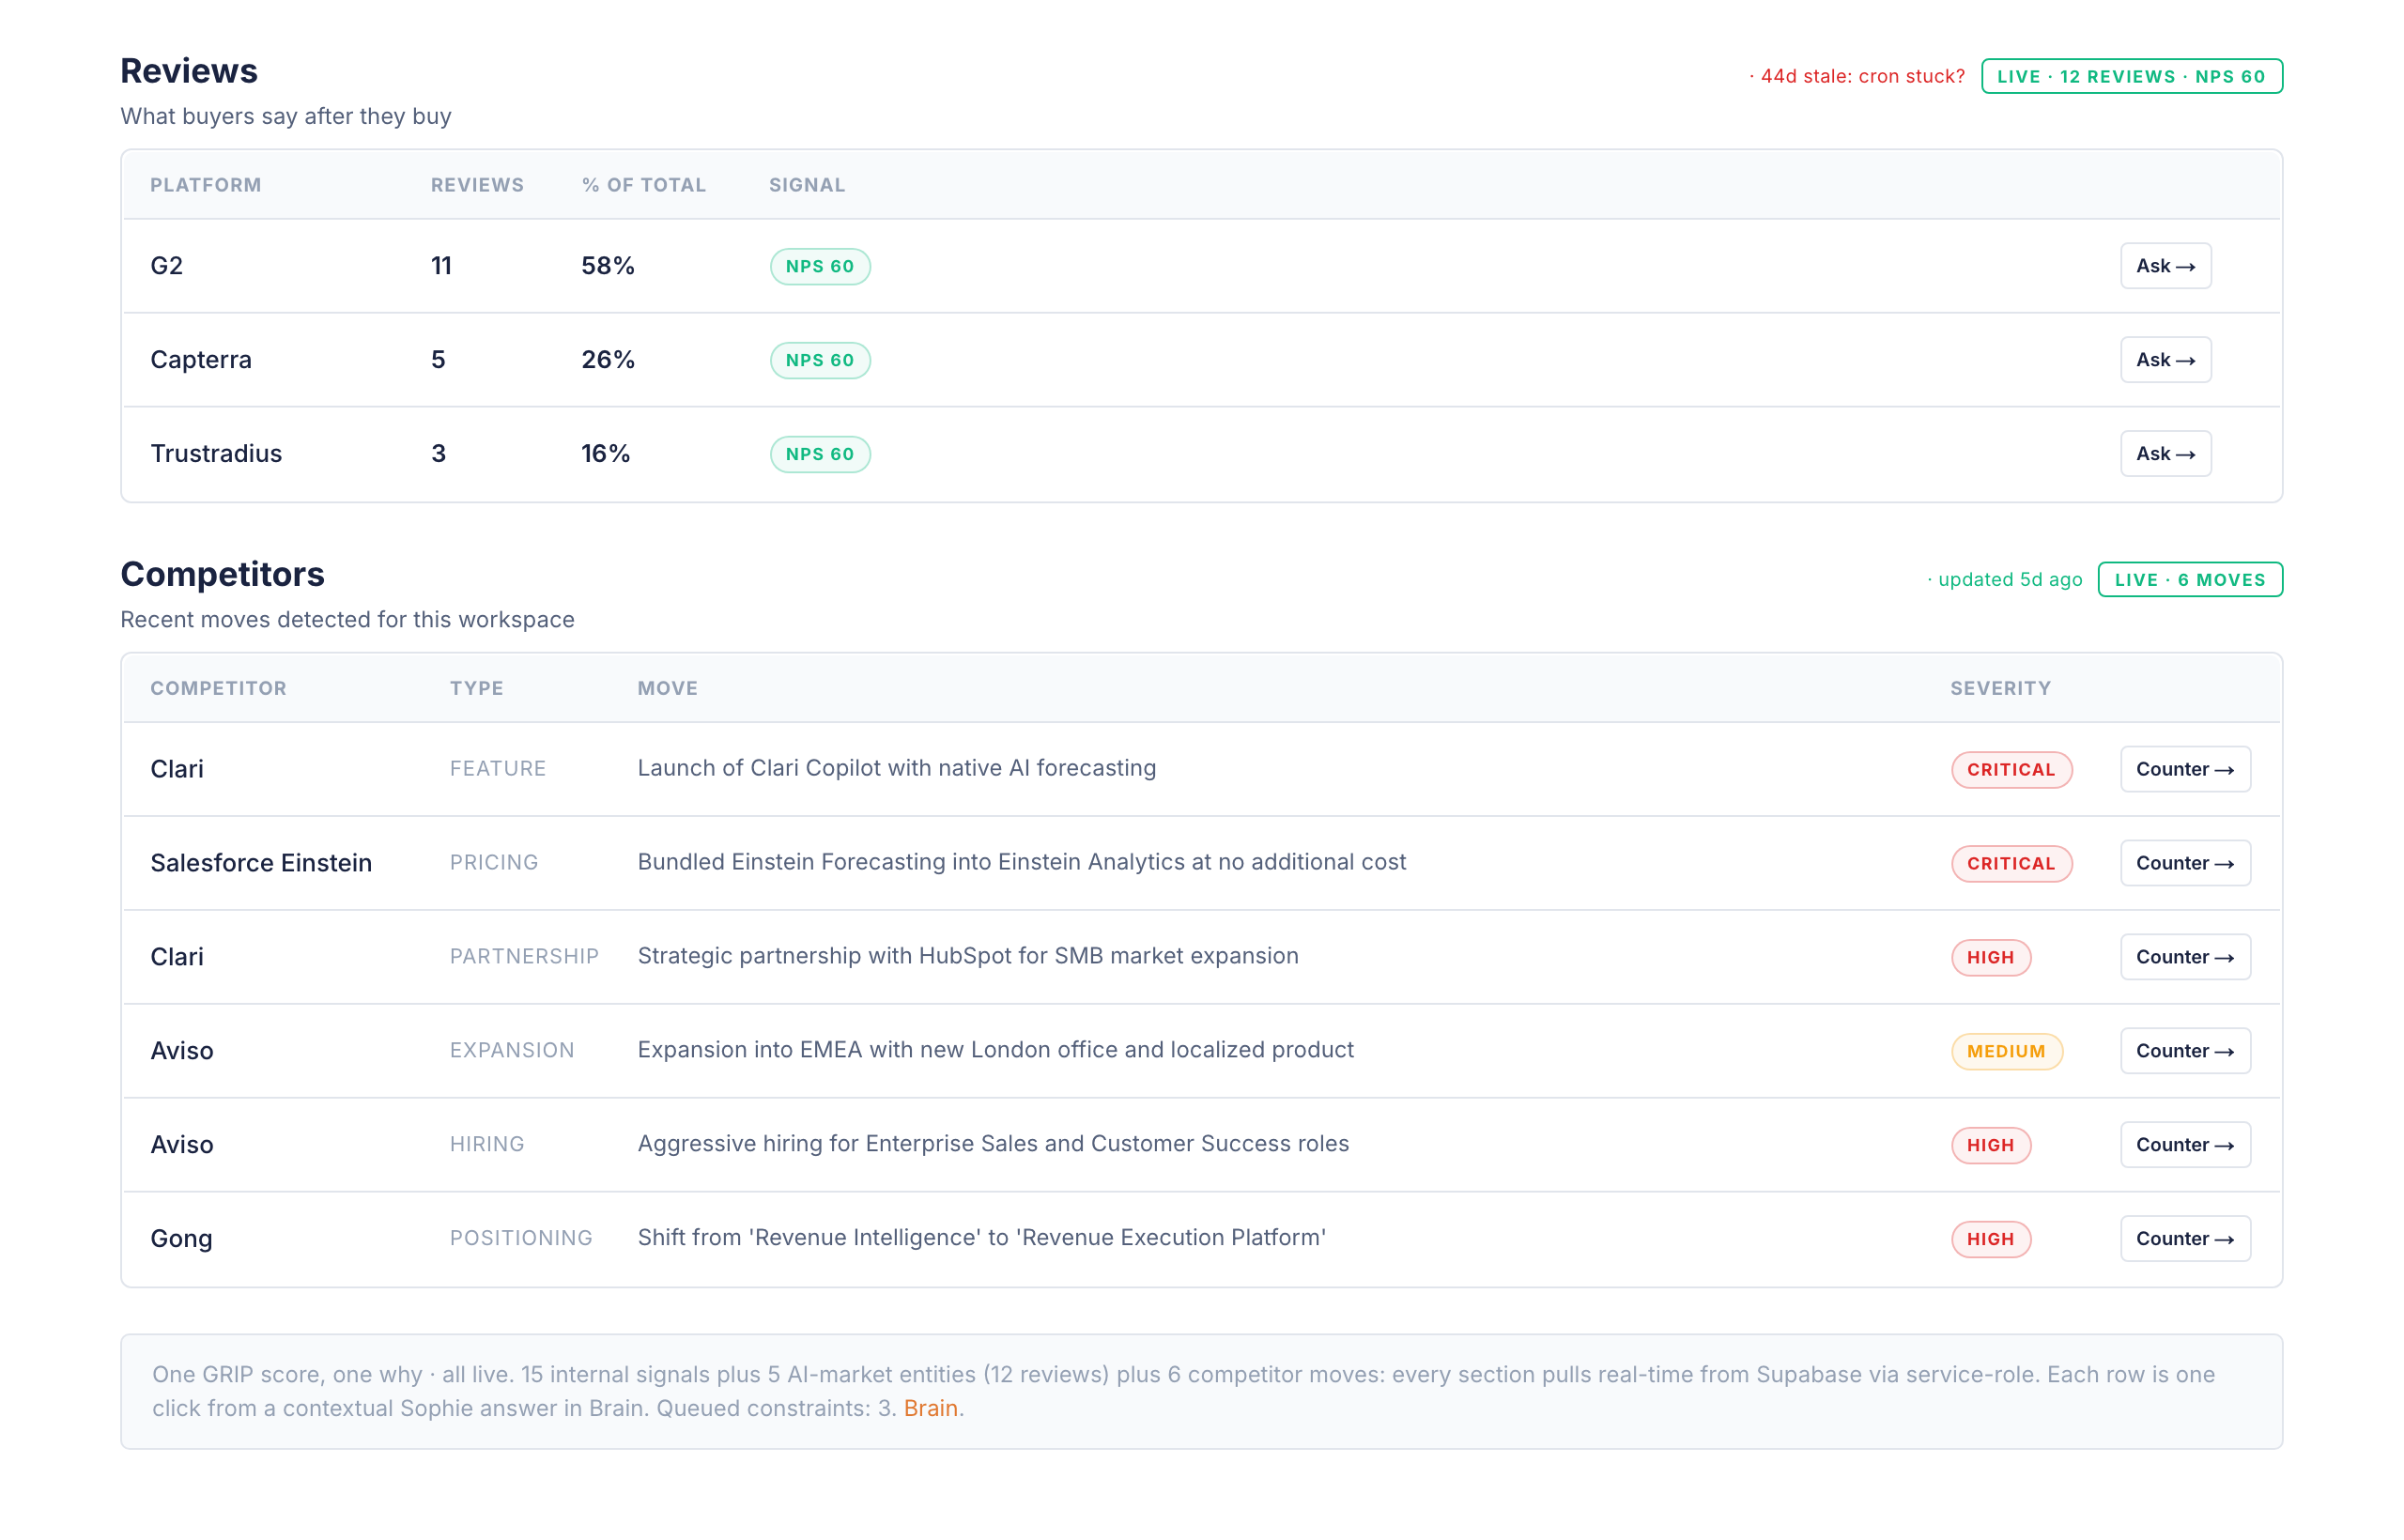The image size is (2404, 1540).
Task: Click the NPS 60 pill in G2 row
Action: pos(820,266)
